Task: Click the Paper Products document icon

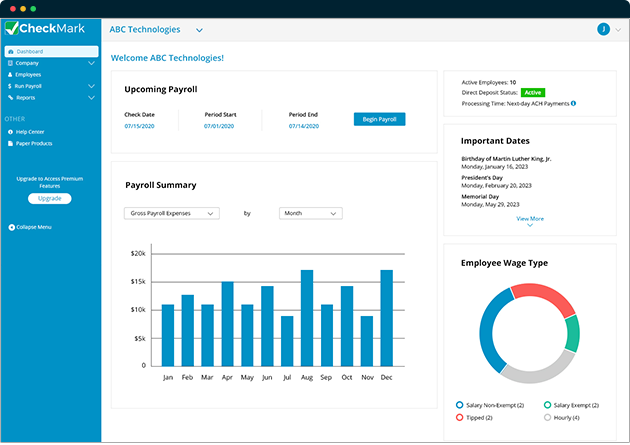Action: point(10,143)
